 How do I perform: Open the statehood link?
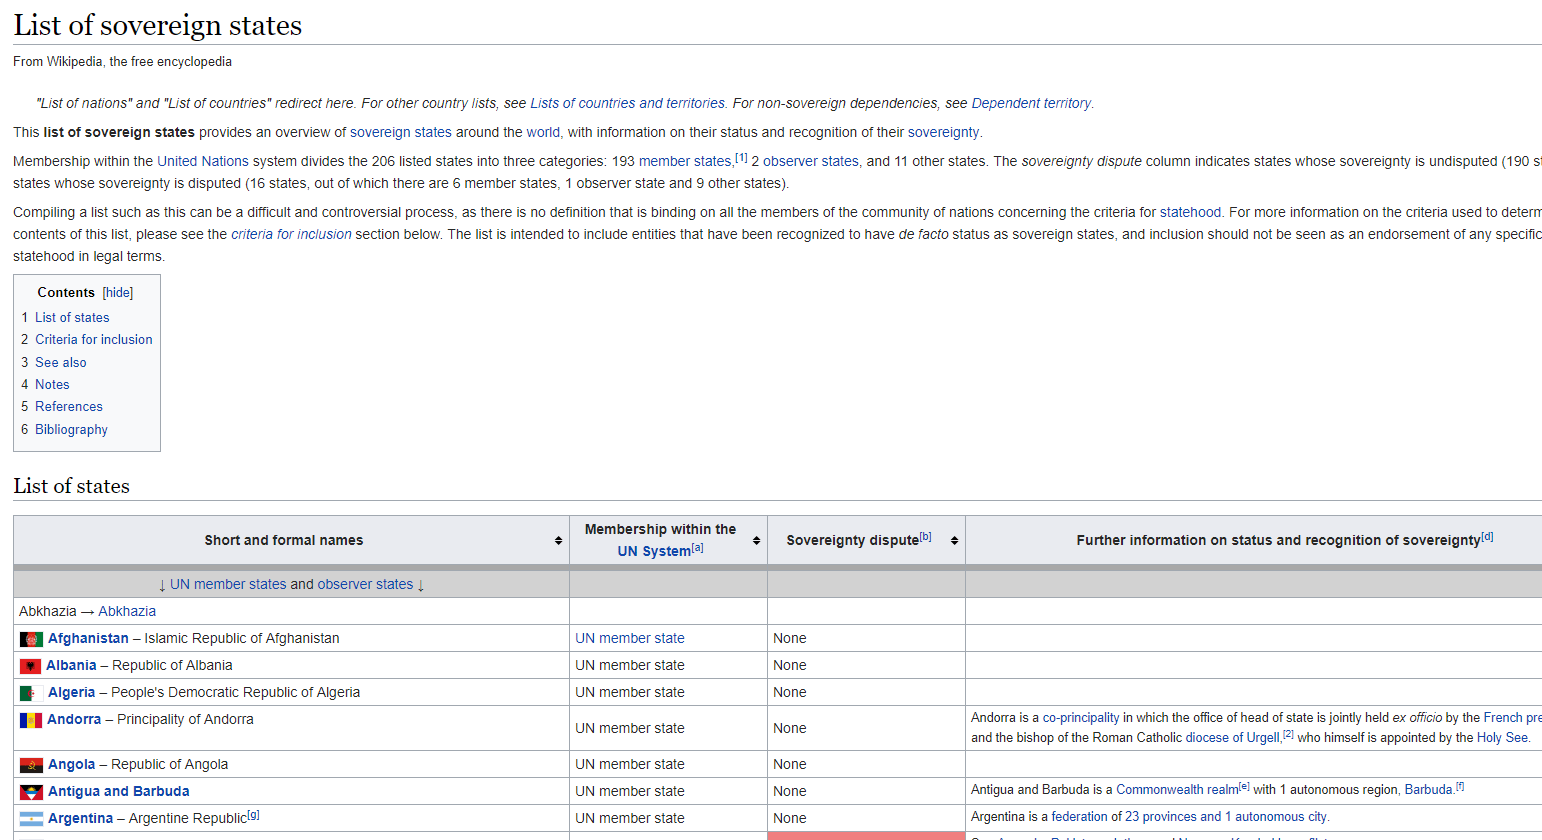tap(1190, 212)
